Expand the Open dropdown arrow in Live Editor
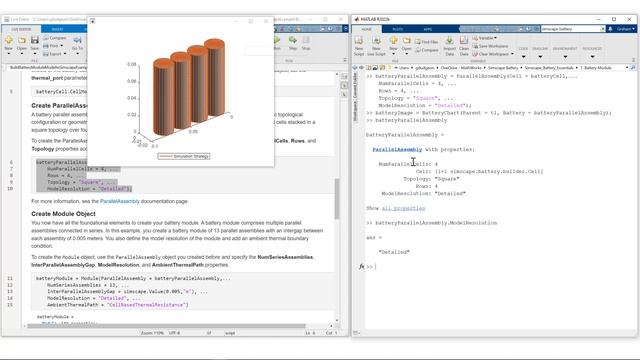 tap(22, 54)
